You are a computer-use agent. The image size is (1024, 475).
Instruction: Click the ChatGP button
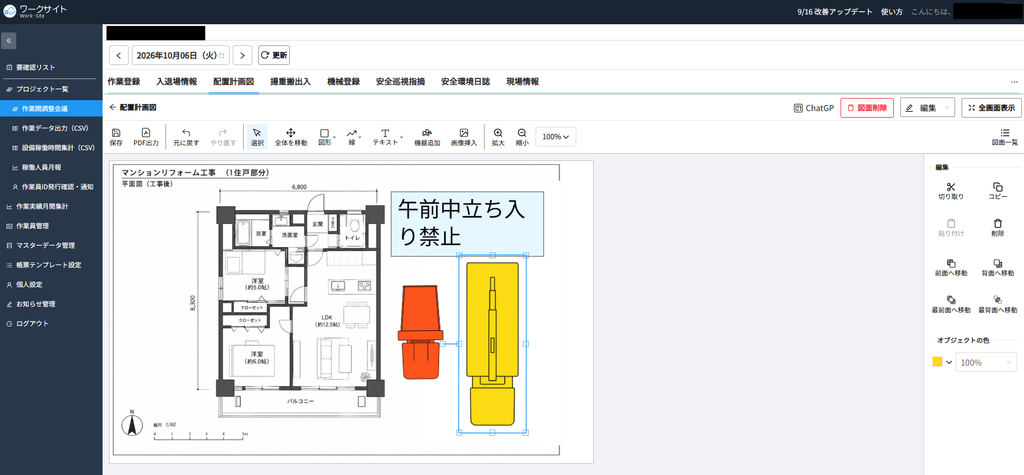814,108
